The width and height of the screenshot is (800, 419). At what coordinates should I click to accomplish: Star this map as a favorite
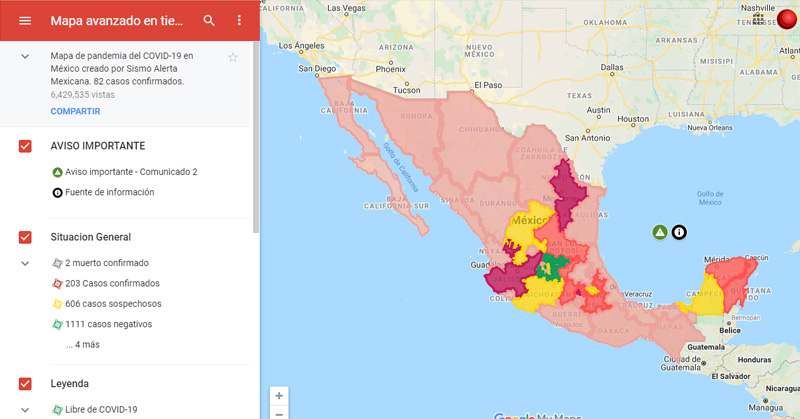(233, 57)
